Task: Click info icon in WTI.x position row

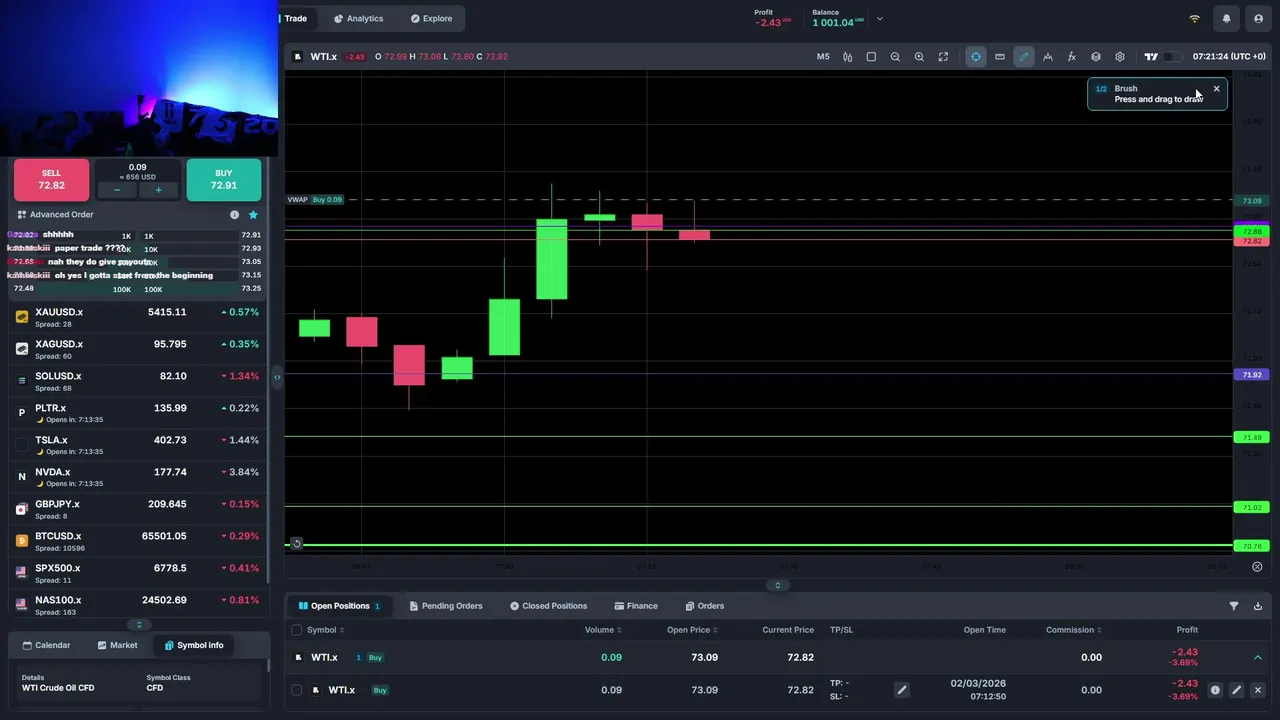Action: click(x=1215, y=690)
